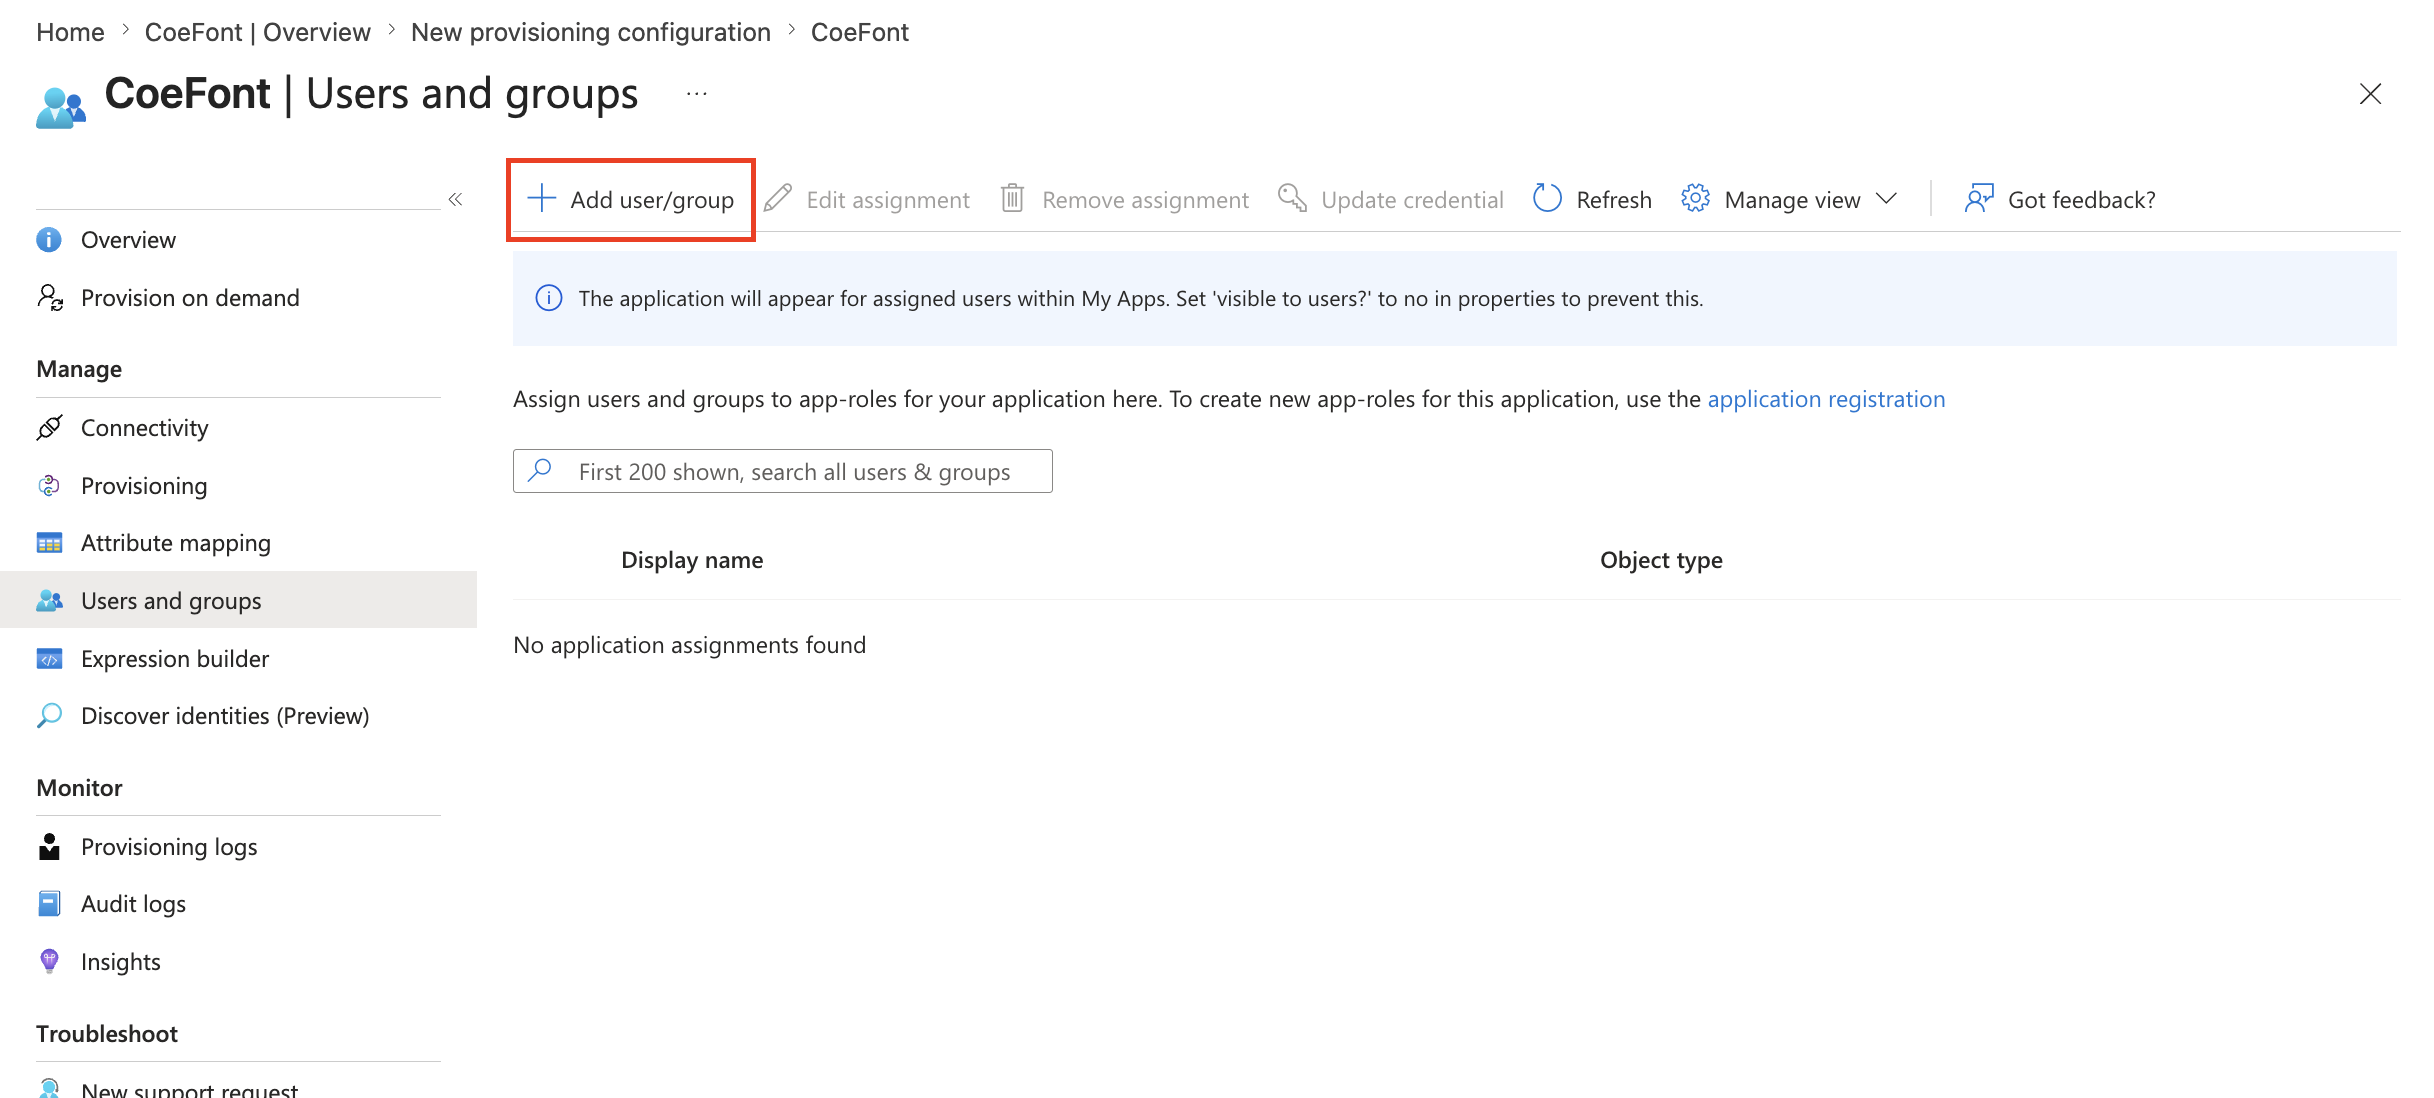Screen dimensions: 2434x1098
Task: Close the Users and groups blade
Action: tap(2370, 94)
